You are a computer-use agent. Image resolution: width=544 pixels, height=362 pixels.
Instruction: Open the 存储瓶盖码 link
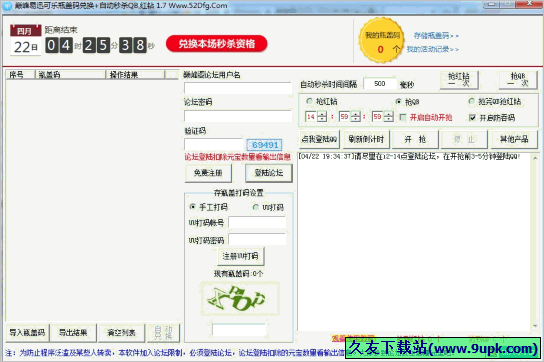tap(436, 36)
